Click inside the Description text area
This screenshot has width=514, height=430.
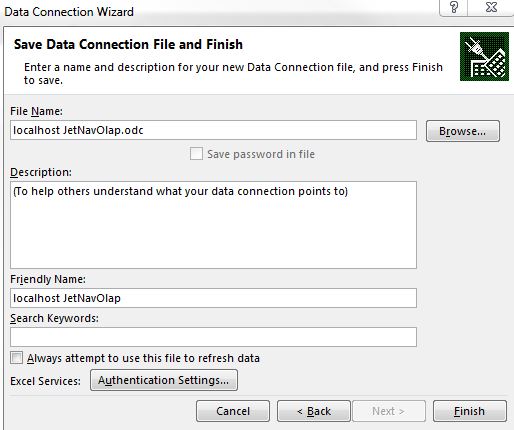(213, 225)
